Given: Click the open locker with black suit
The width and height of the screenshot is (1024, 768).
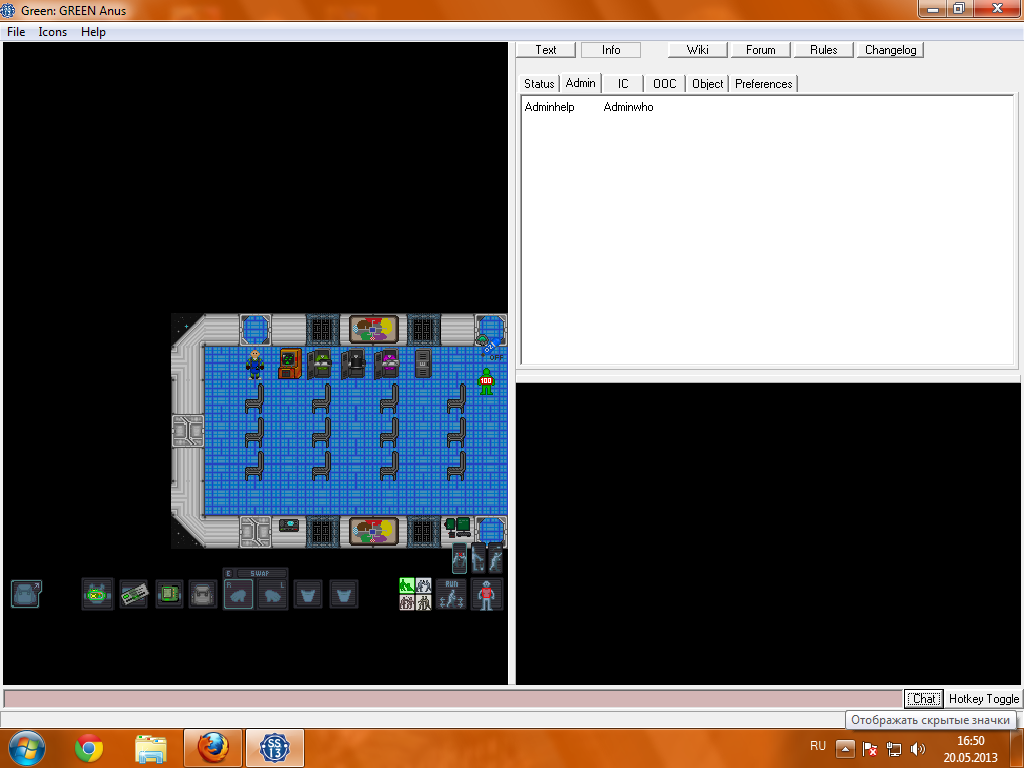Looking at the screenshot, I should (x=354, y=364).
